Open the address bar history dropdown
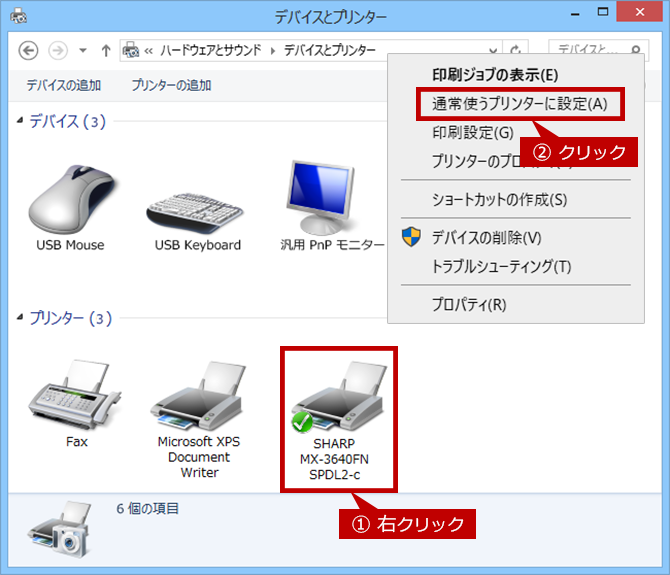The image size is (670, 575). 493,50
